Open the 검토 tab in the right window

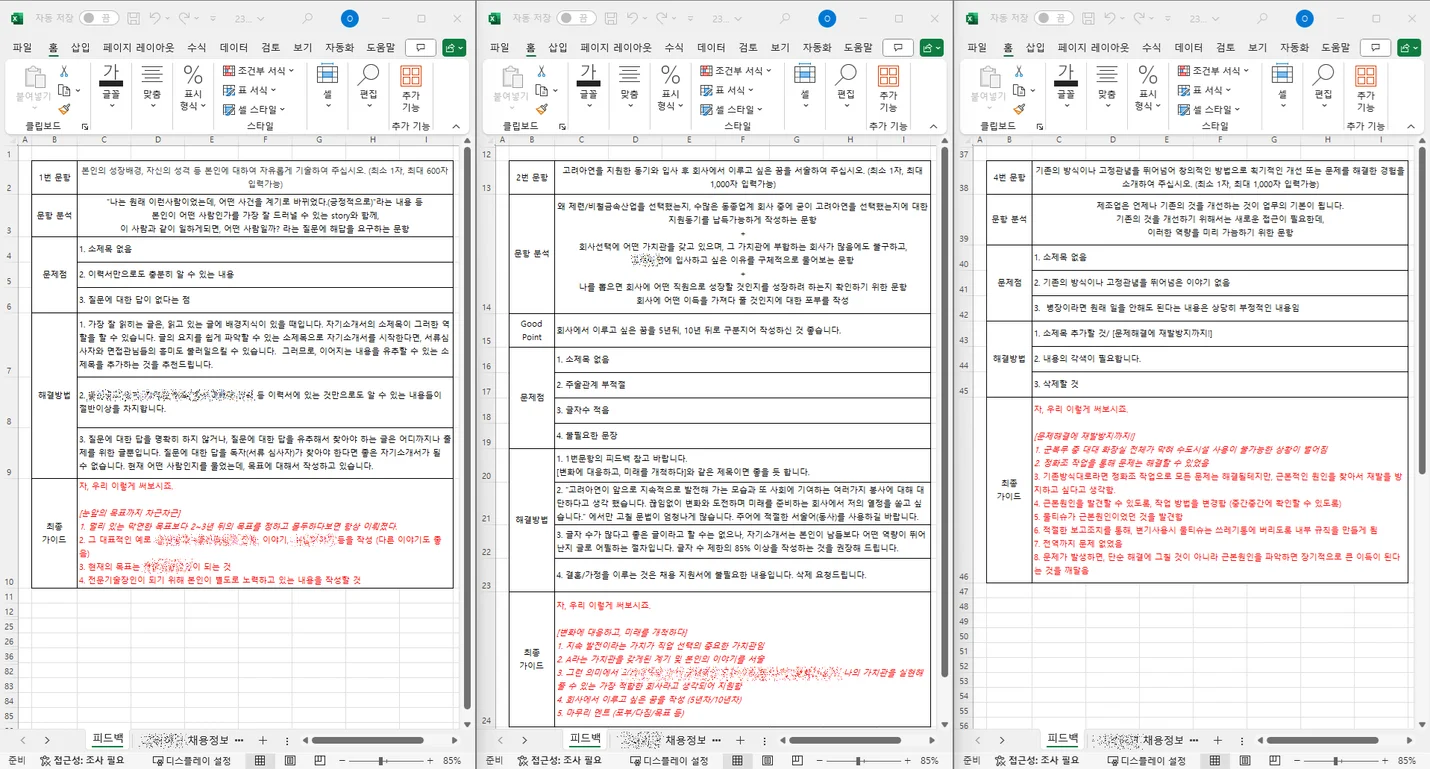[x=1225, y=47]
